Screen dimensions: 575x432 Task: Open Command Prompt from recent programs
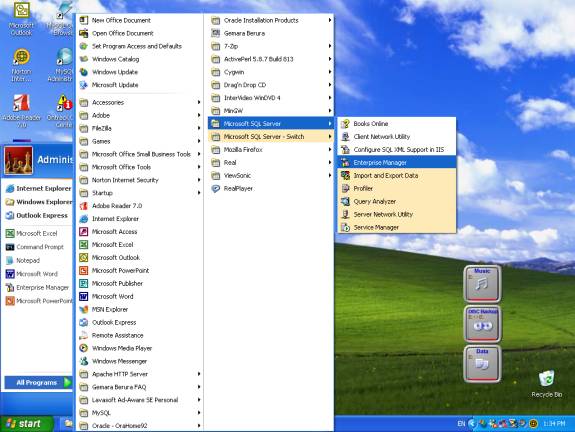coord(38,247)
